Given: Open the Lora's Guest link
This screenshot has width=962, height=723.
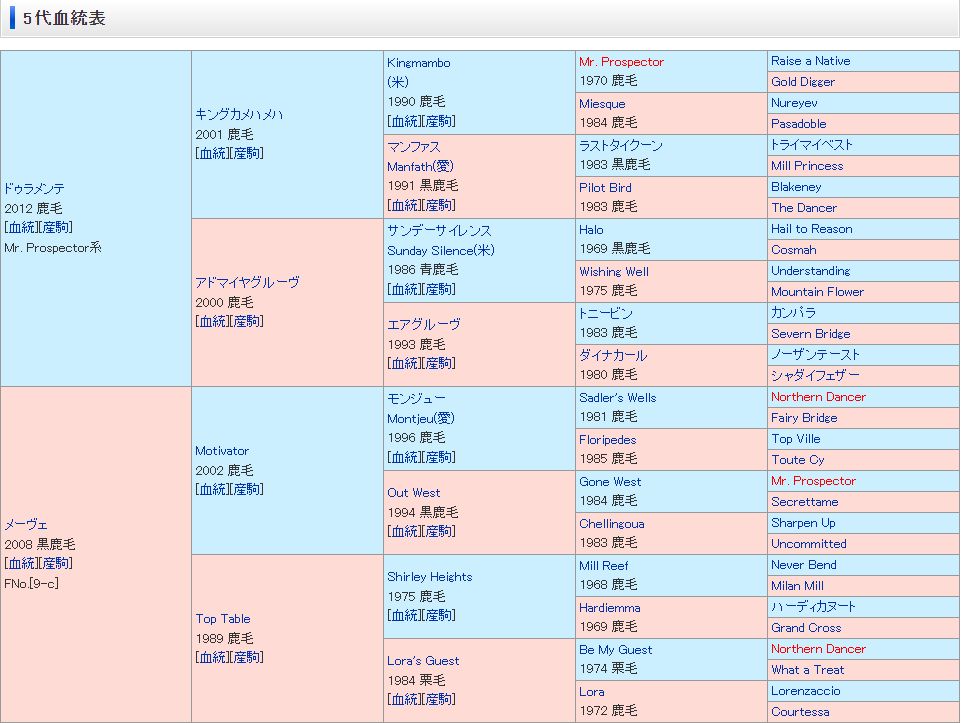Looking at the screenshot, I should (423, 661).
